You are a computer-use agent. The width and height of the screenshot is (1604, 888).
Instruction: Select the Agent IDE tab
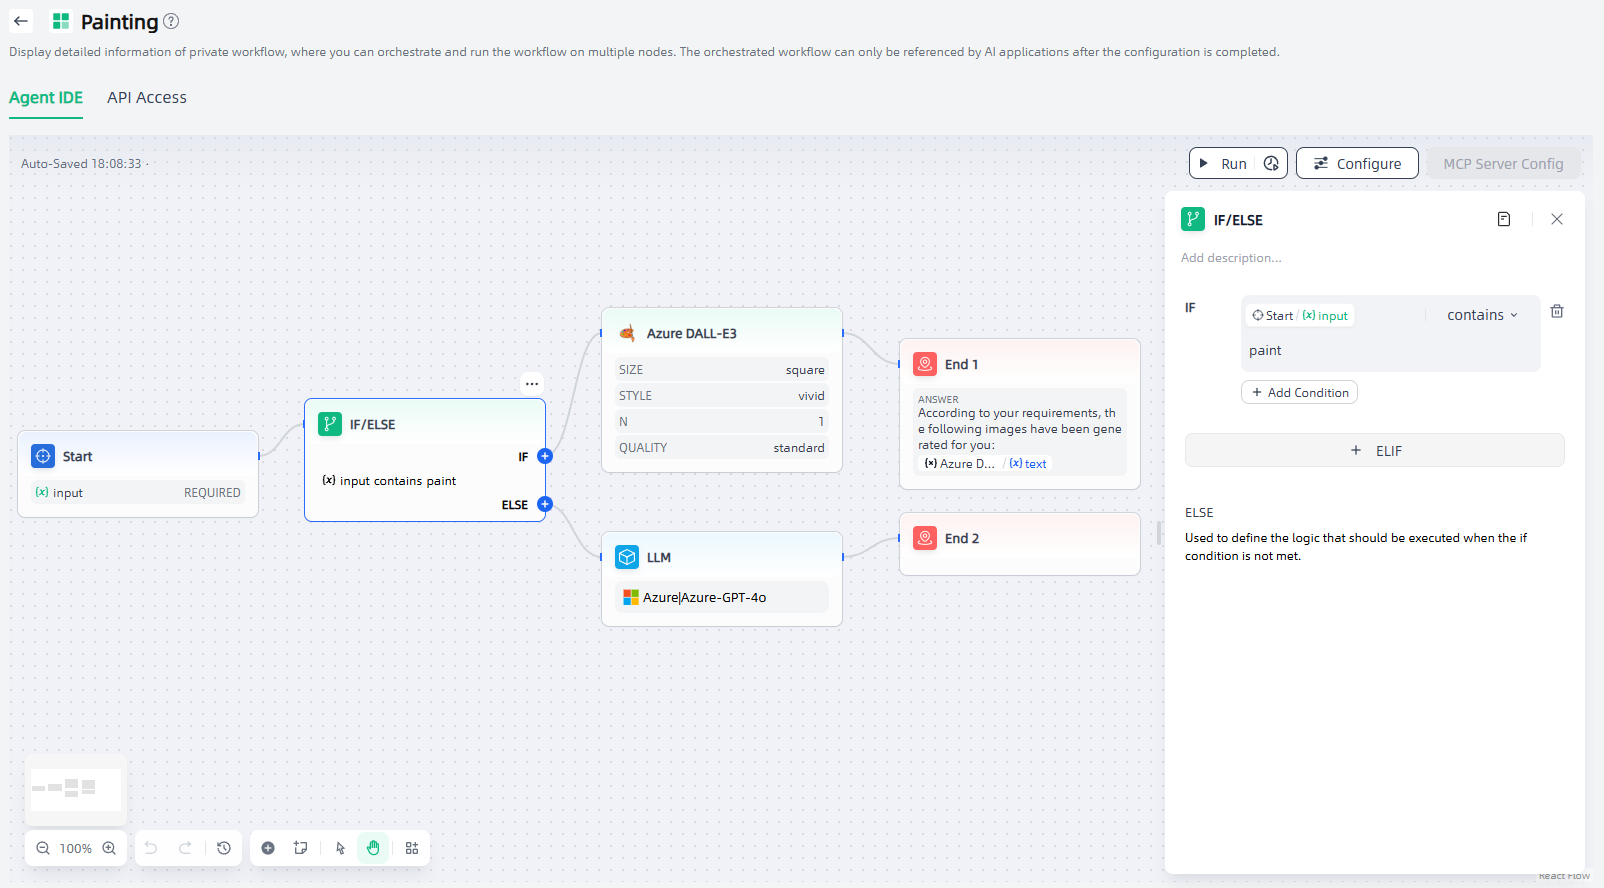point(46,98)
